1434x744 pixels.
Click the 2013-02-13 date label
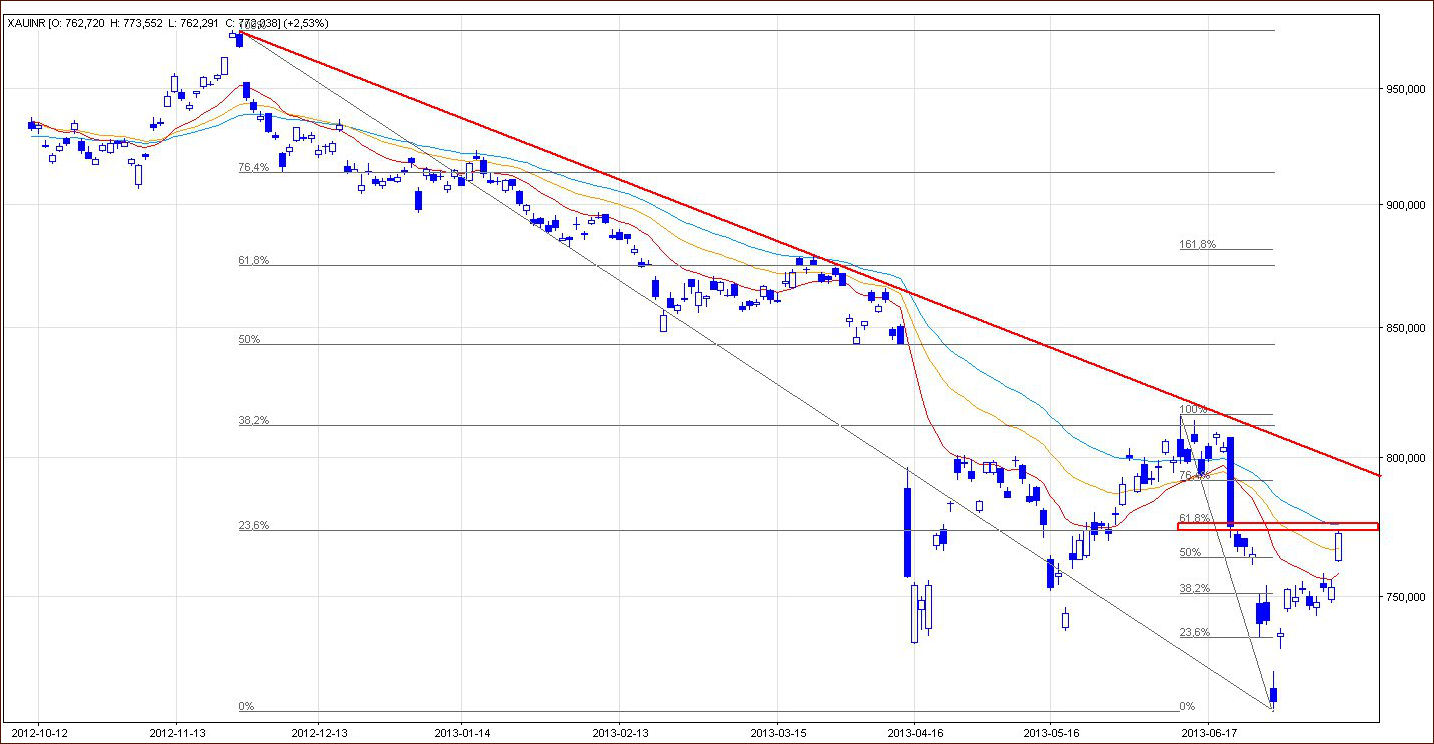point(619,732)
